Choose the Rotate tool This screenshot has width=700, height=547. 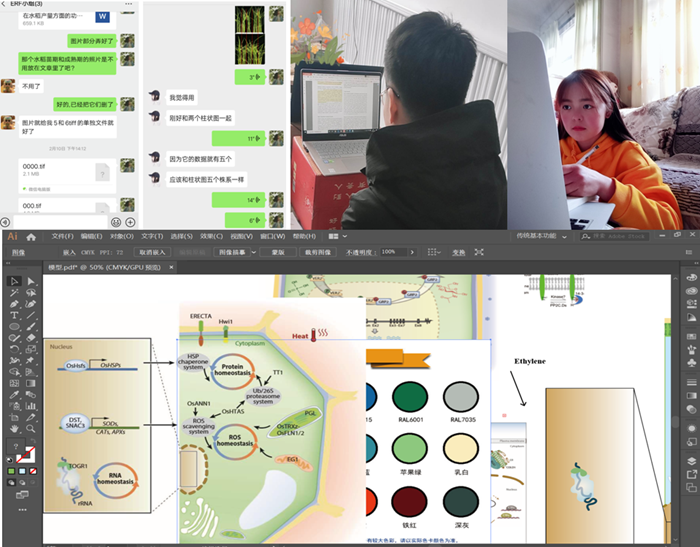pos(14,349)
